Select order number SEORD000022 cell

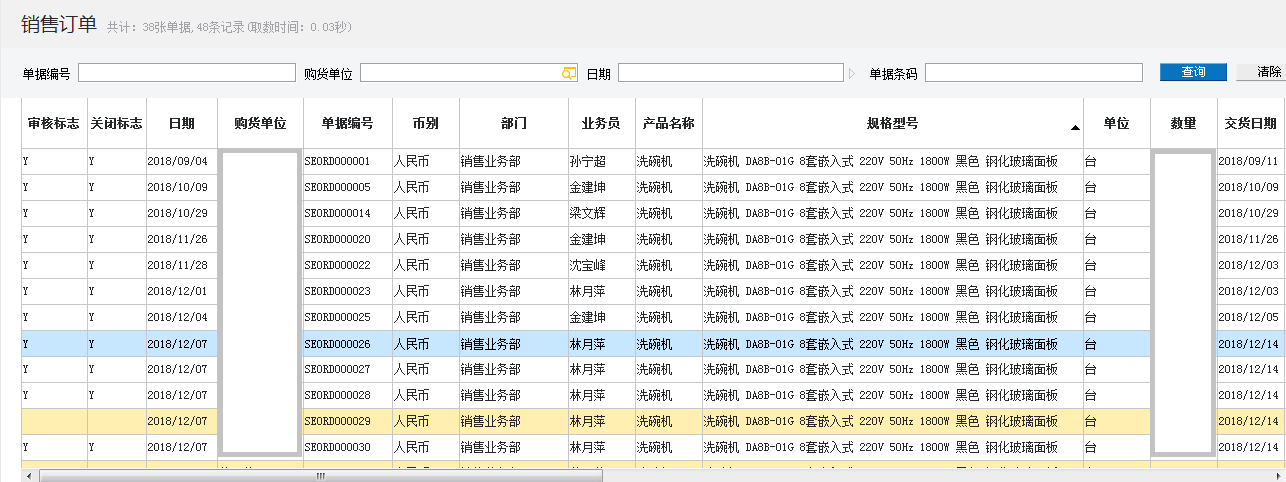coord(347,266)
